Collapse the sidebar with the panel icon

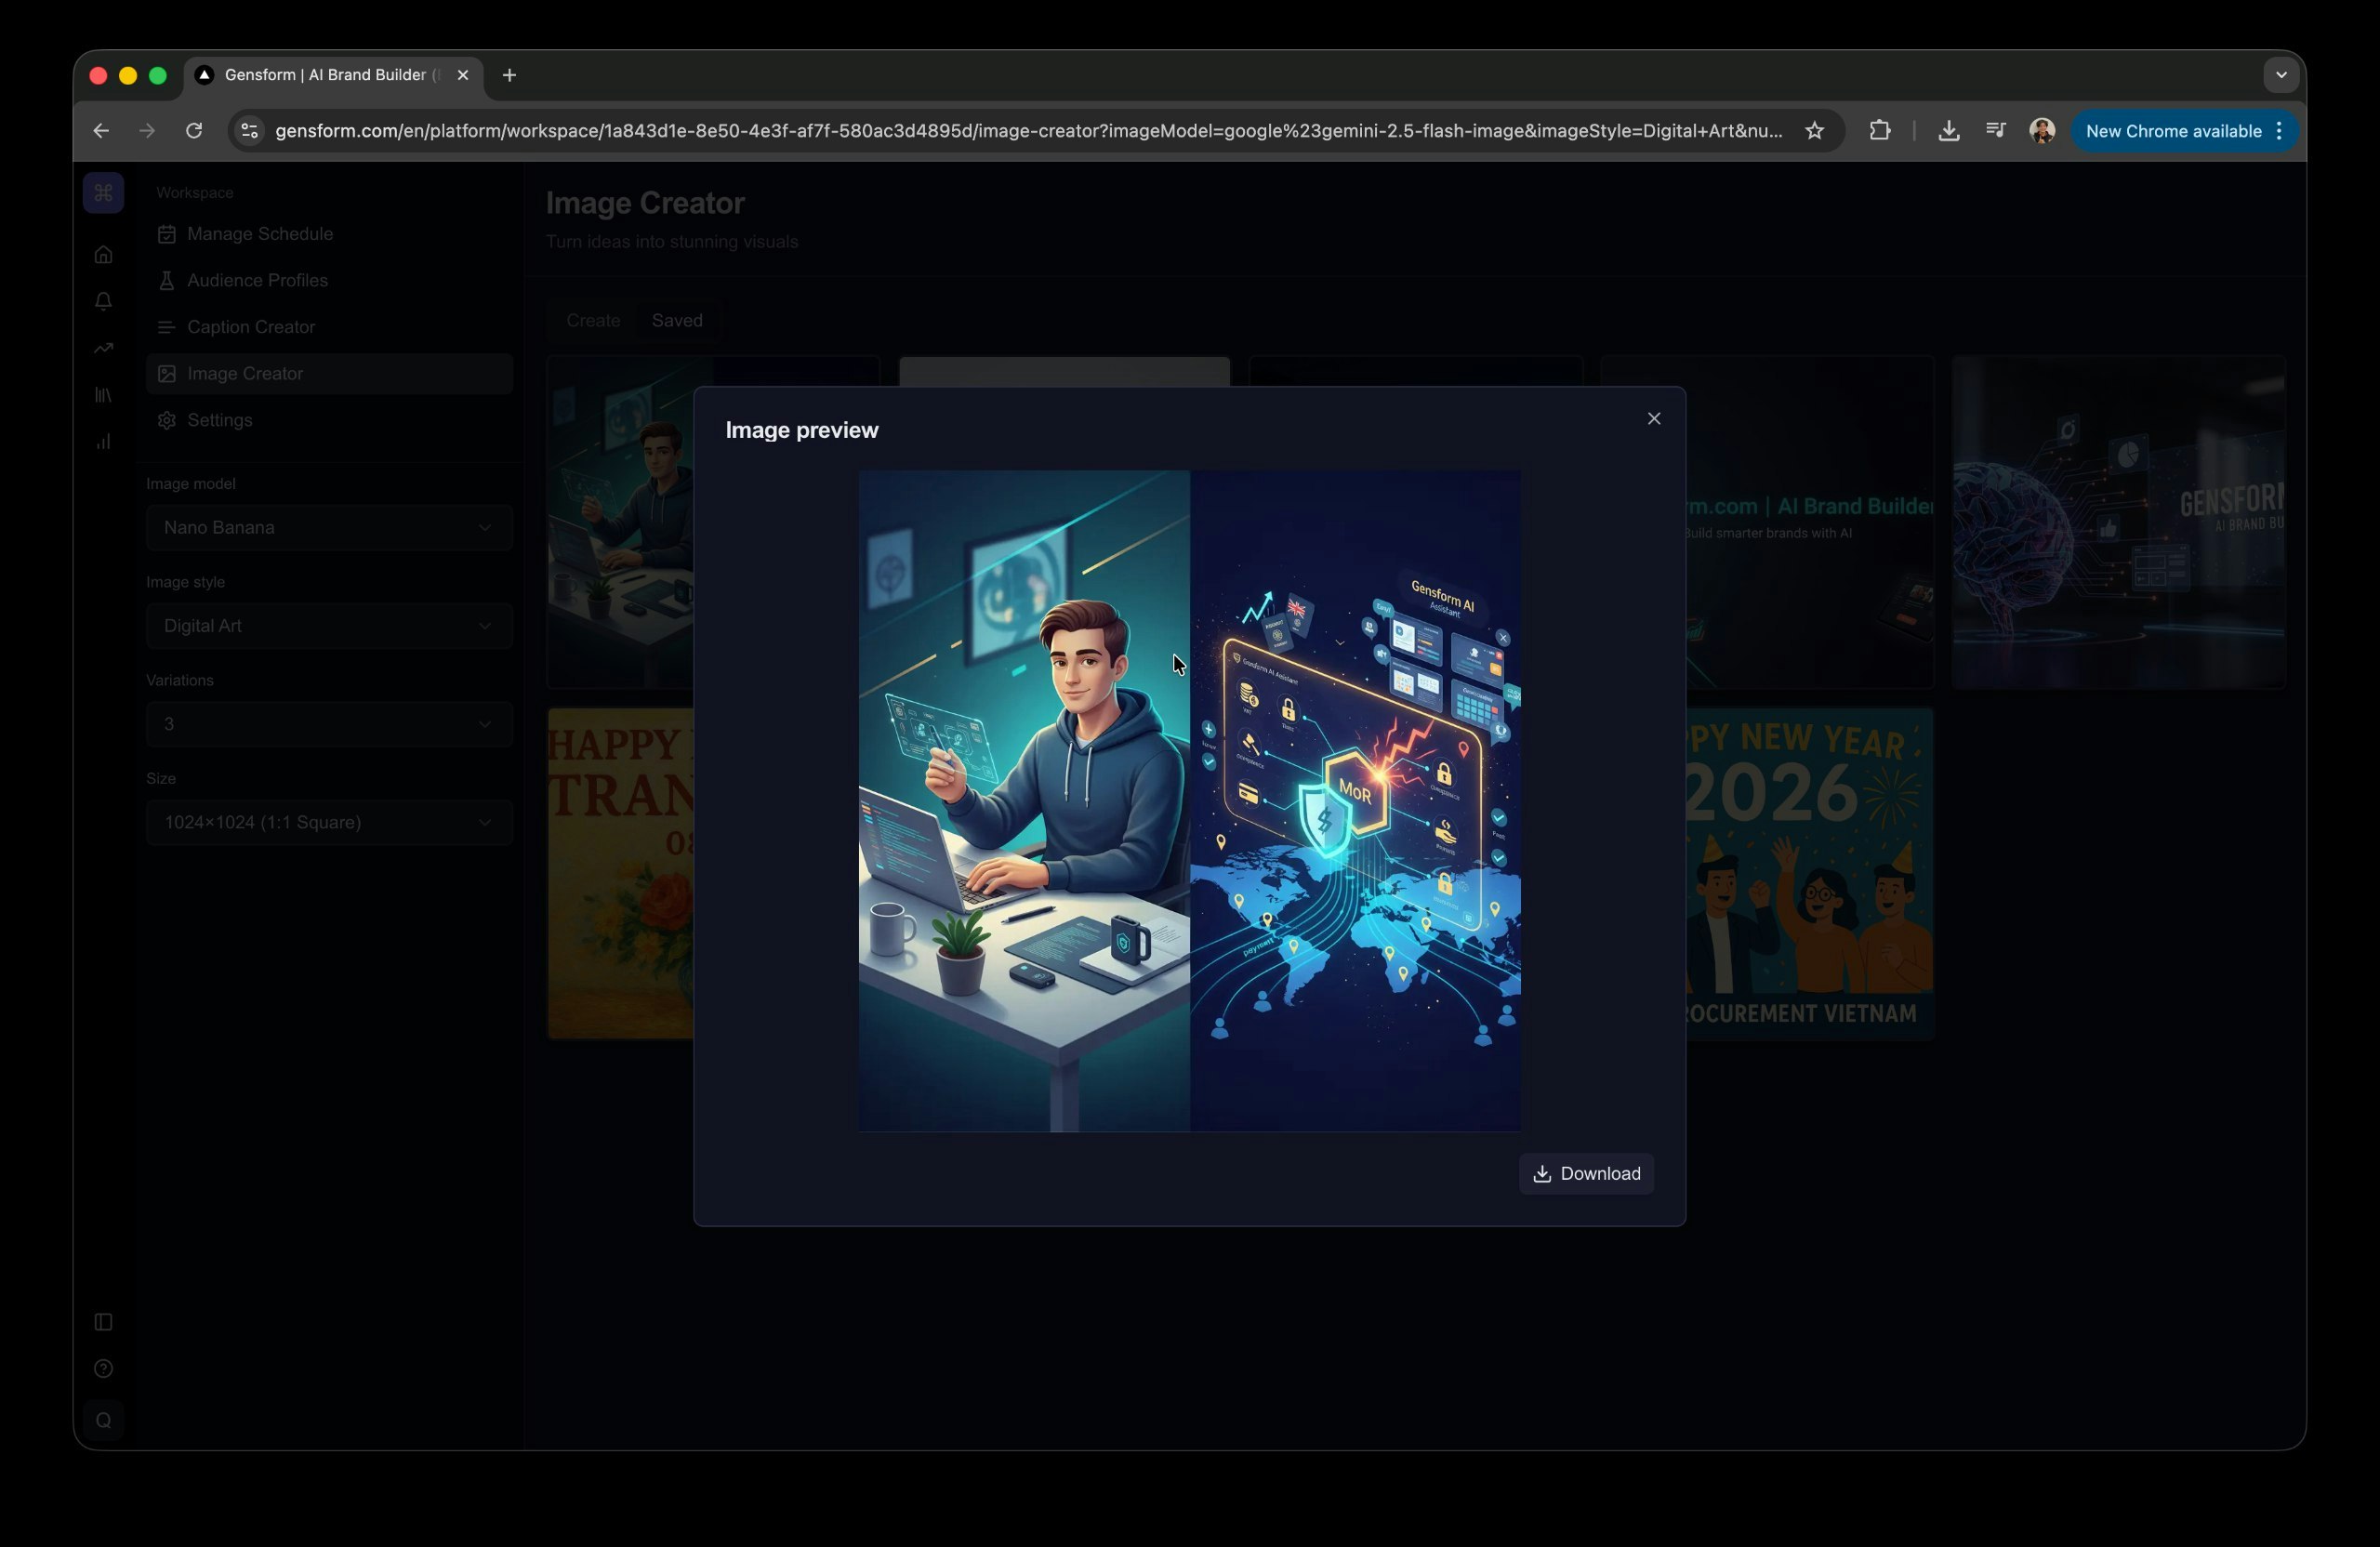pos(103,1322)
